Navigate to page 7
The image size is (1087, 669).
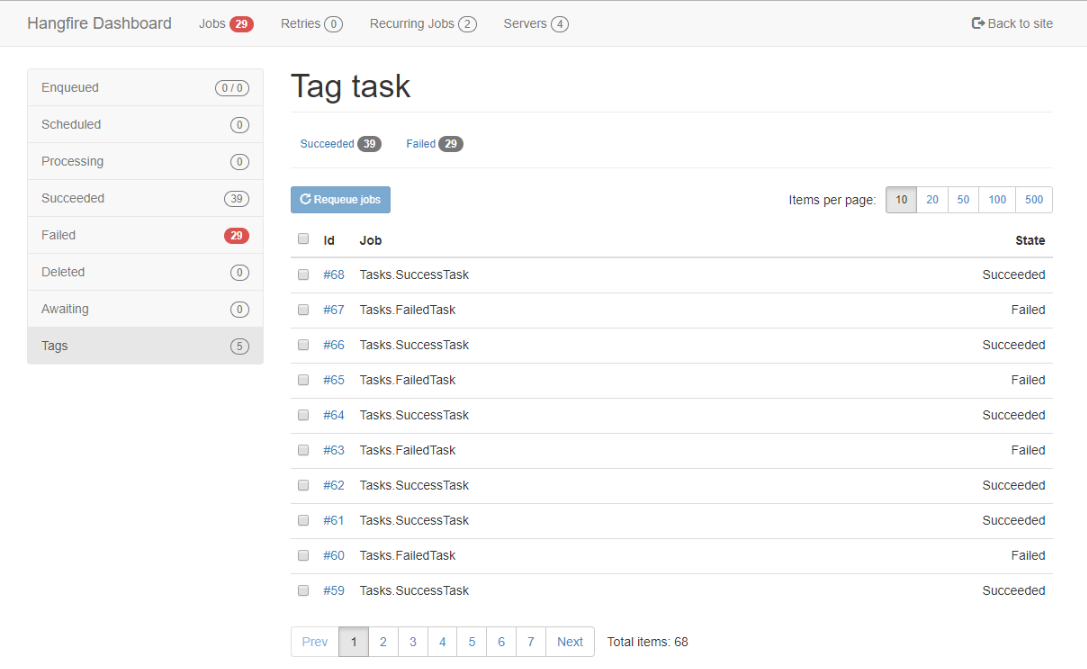[530, 642]
